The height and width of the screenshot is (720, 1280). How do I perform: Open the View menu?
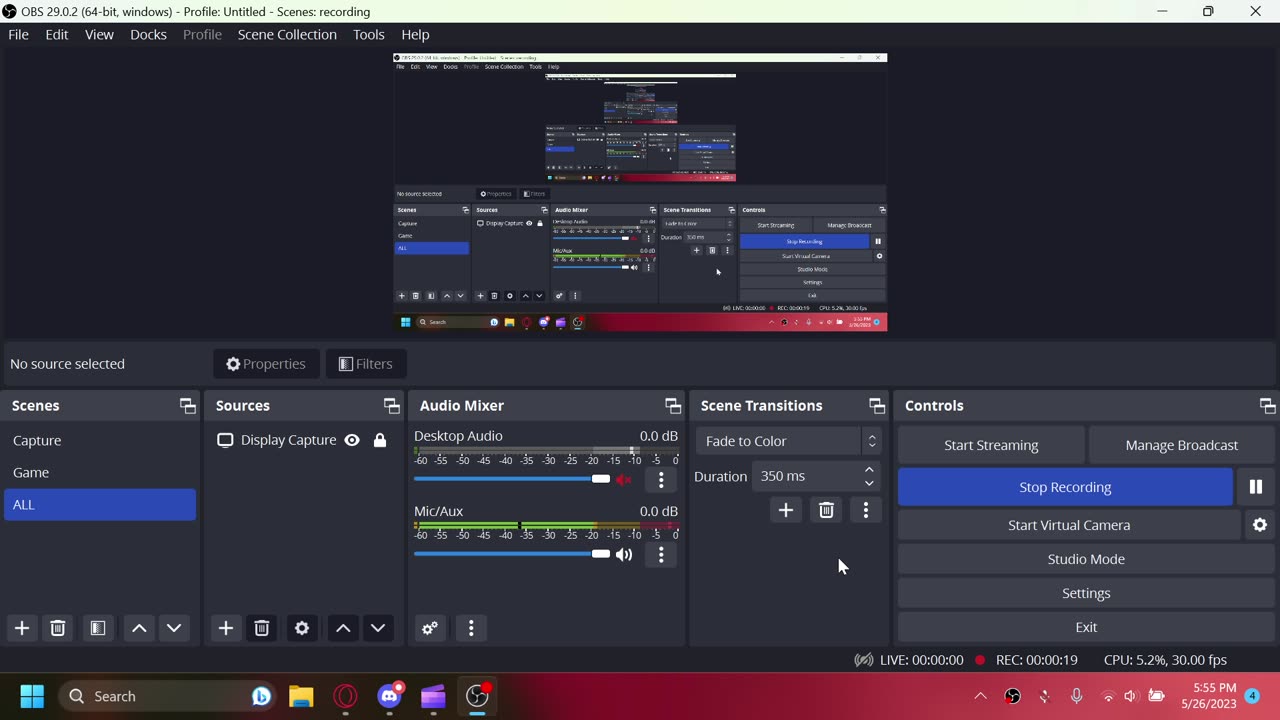pyautogui.click(x=99, y=34)
